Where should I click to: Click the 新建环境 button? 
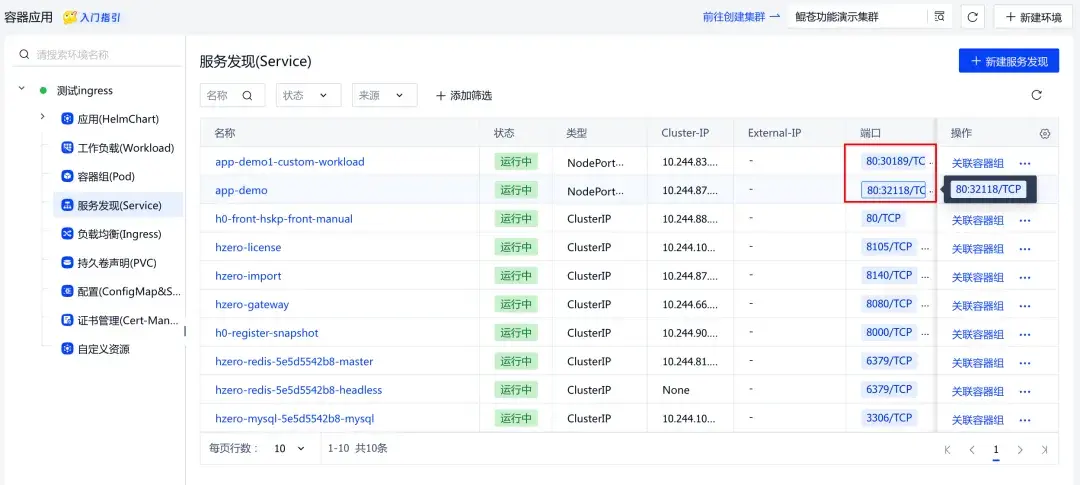(1027, 17)
